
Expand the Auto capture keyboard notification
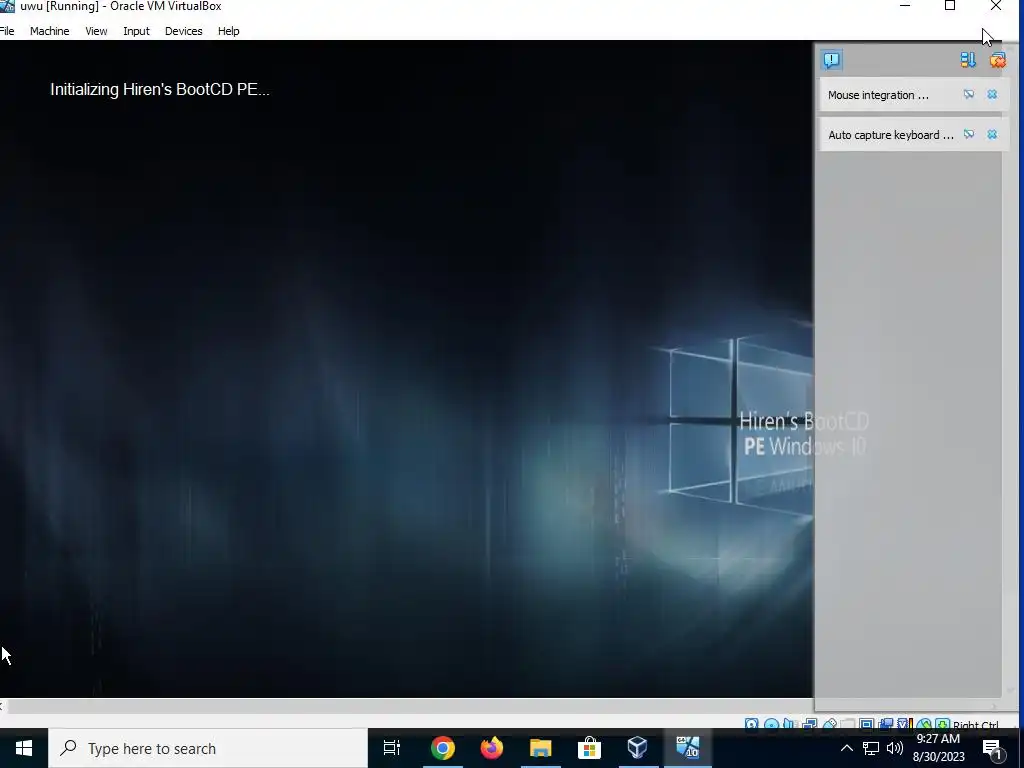[891, 135]
